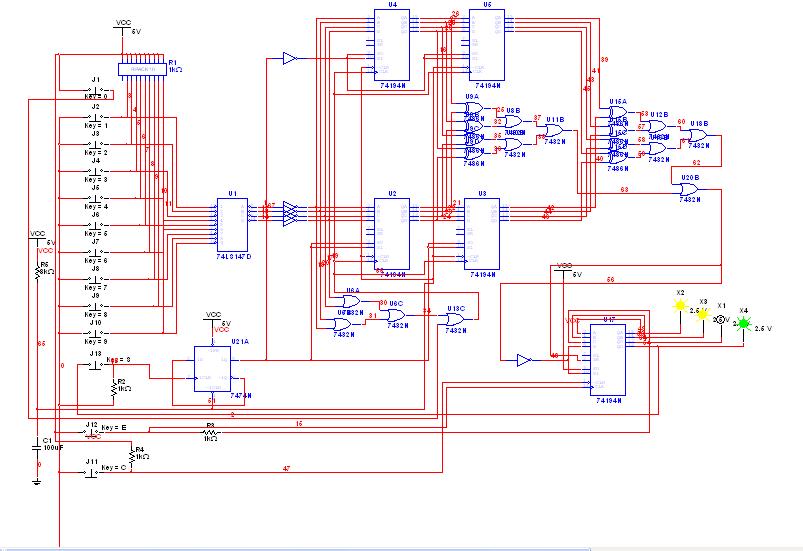The width and height of the screenshot is (803, 551).
Task: Click net label 62 below U18B
Action: click(696, 162)
